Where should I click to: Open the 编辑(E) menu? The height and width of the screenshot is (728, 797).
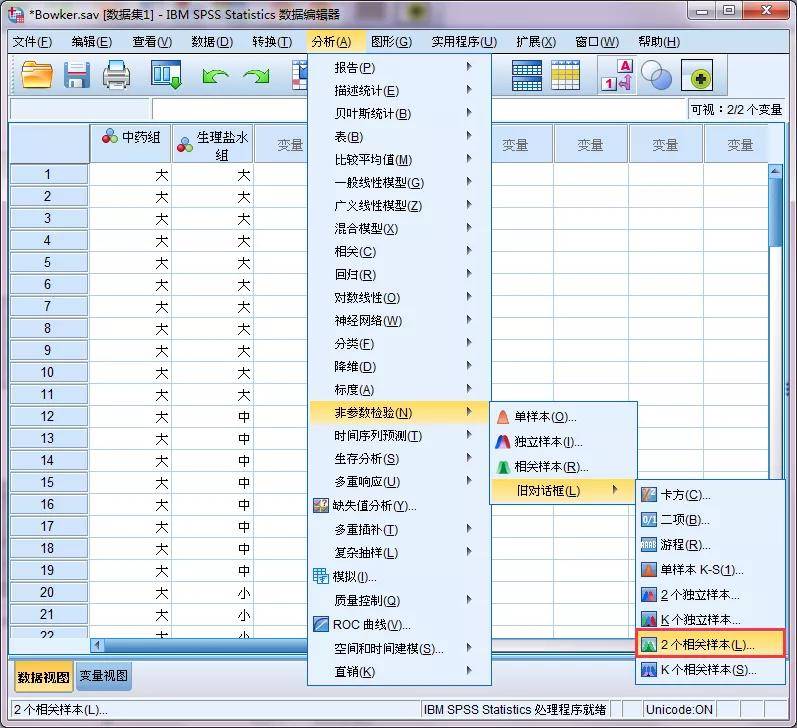coord(91,42)
